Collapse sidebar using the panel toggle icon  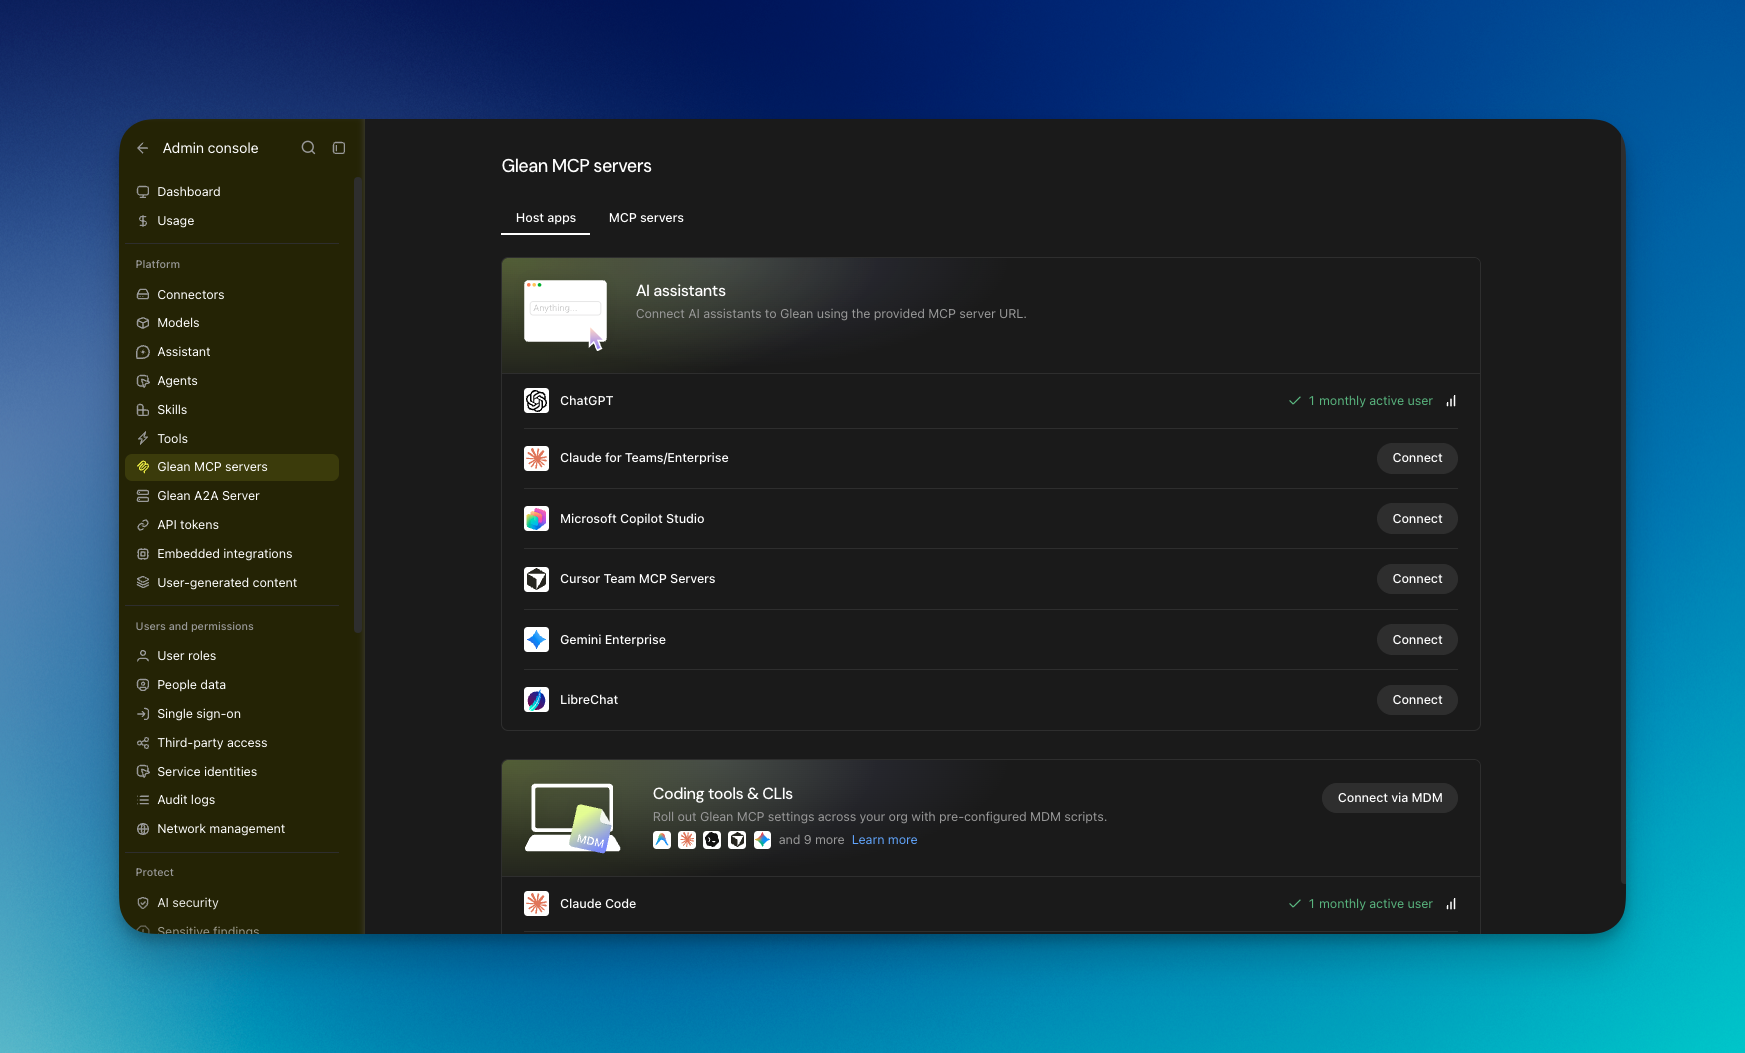pyautogui.click(x=339, y=148)
